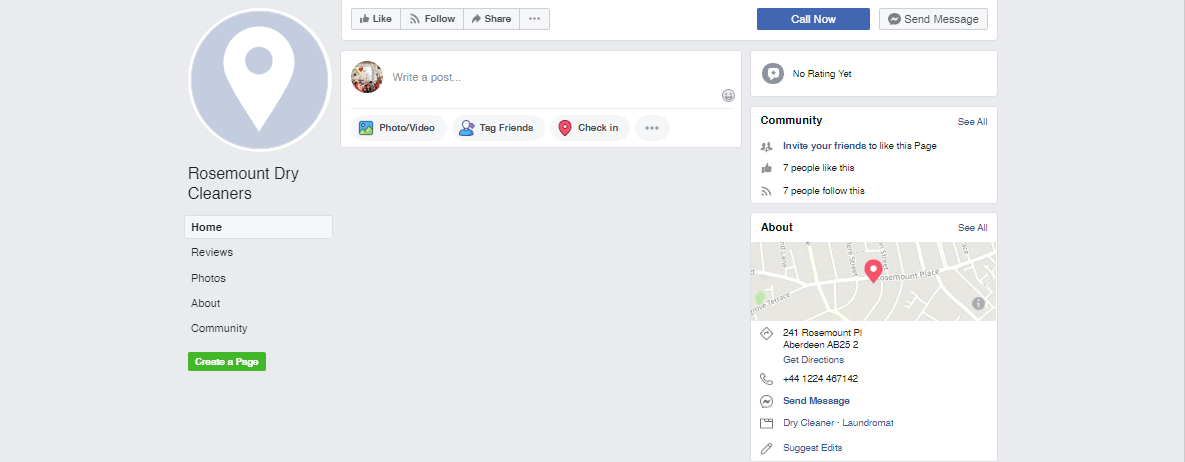Click the phone icon

pyautogui.click(x=766, y=379)
